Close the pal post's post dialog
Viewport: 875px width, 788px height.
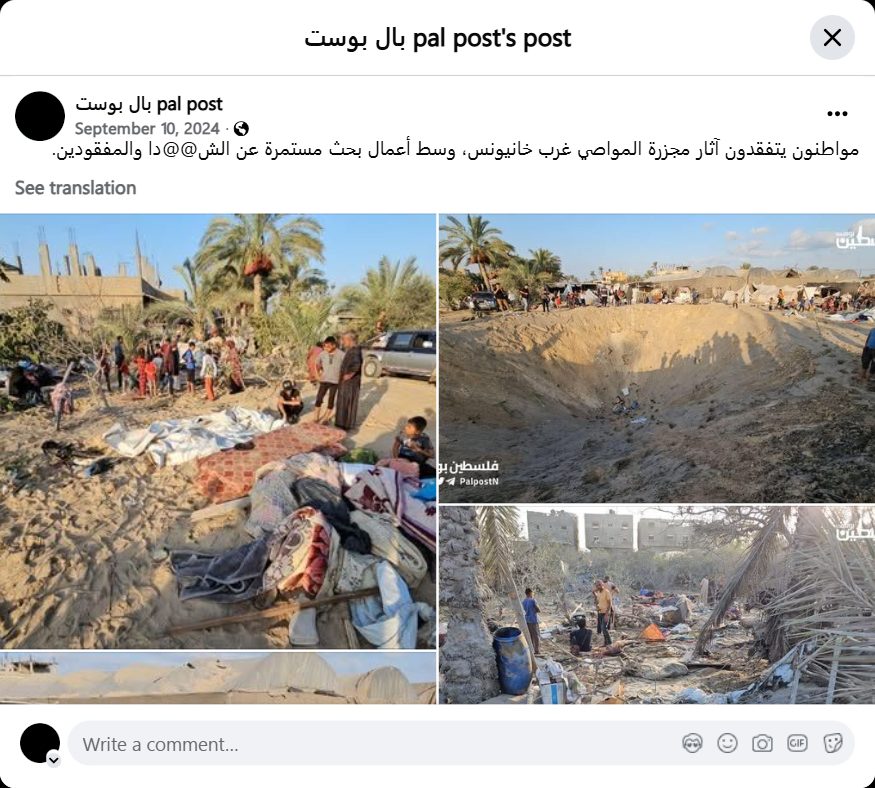[x=832, y=38]
